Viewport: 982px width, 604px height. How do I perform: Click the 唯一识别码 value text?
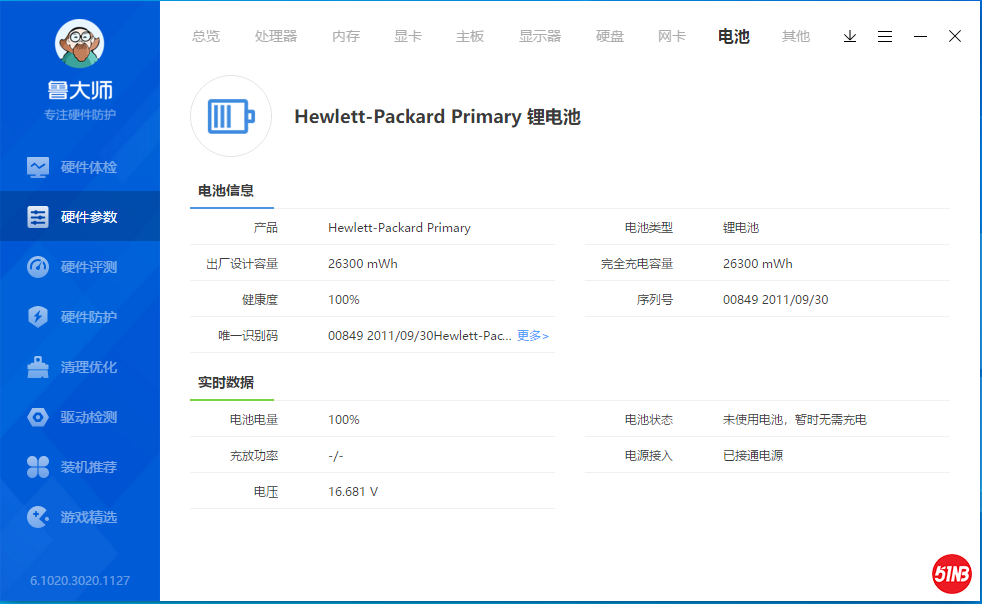[420, 336]
